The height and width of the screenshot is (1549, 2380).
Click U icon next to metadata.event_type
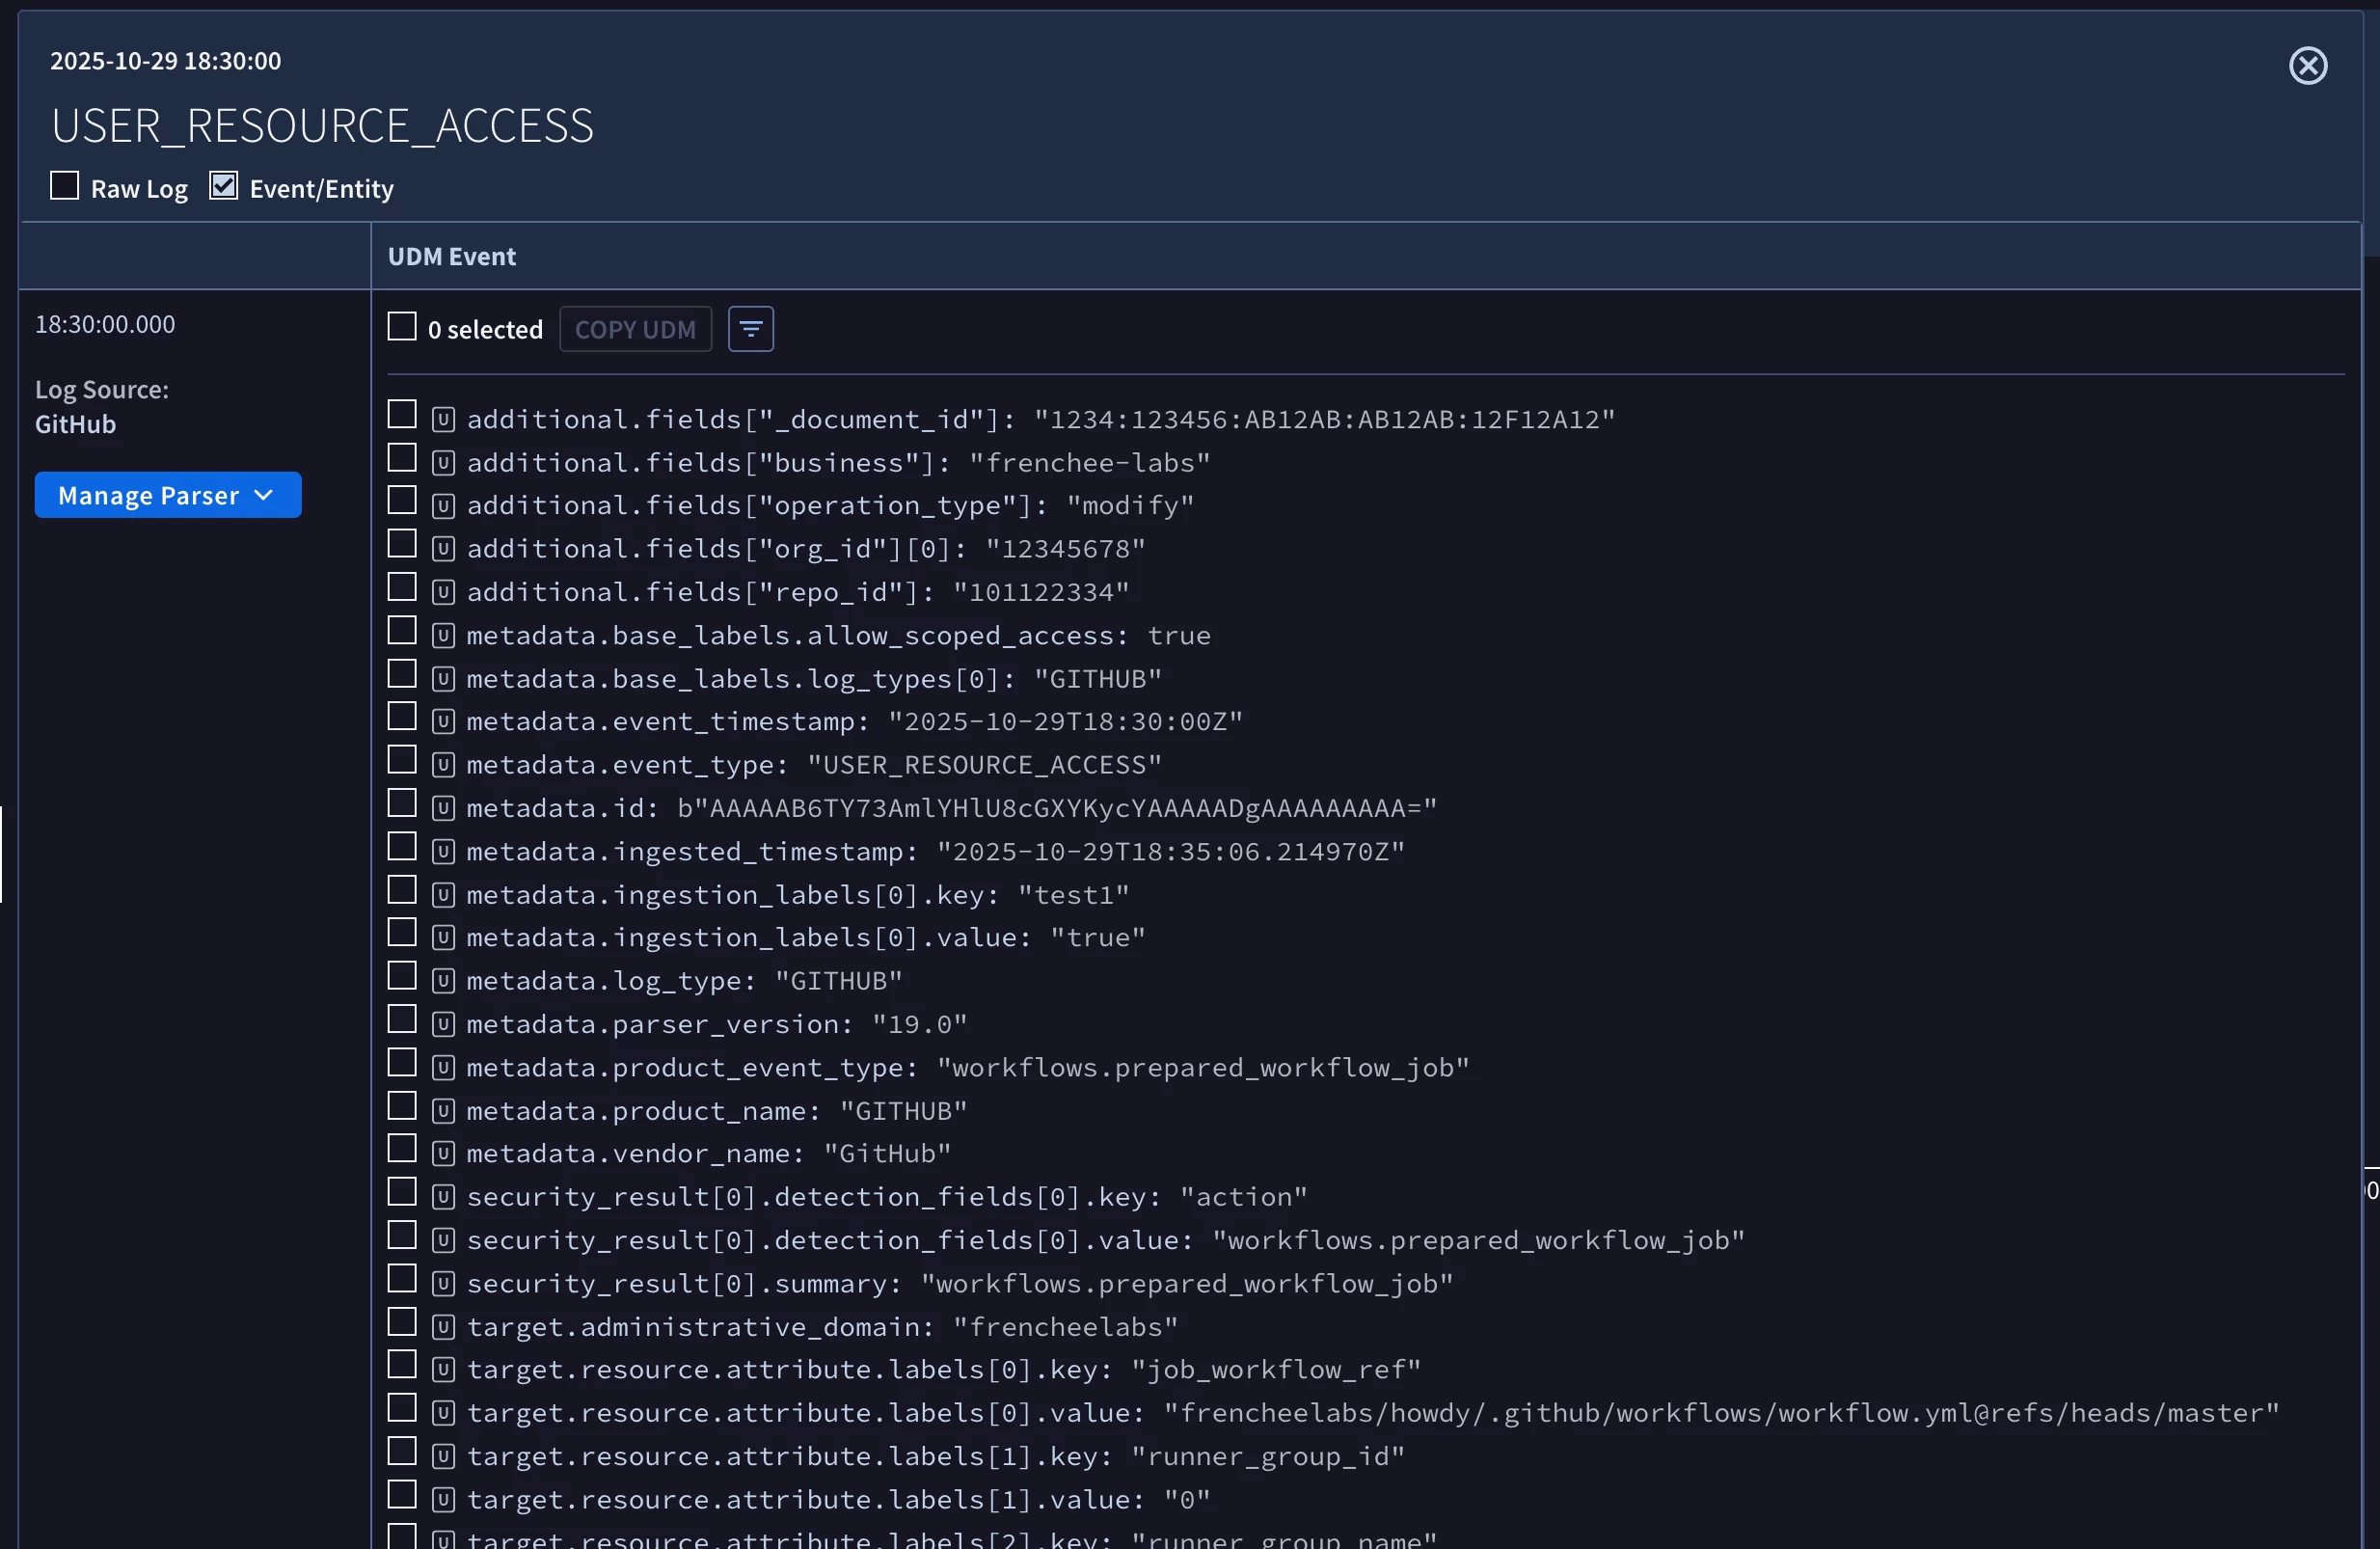(x=443, y=765)
